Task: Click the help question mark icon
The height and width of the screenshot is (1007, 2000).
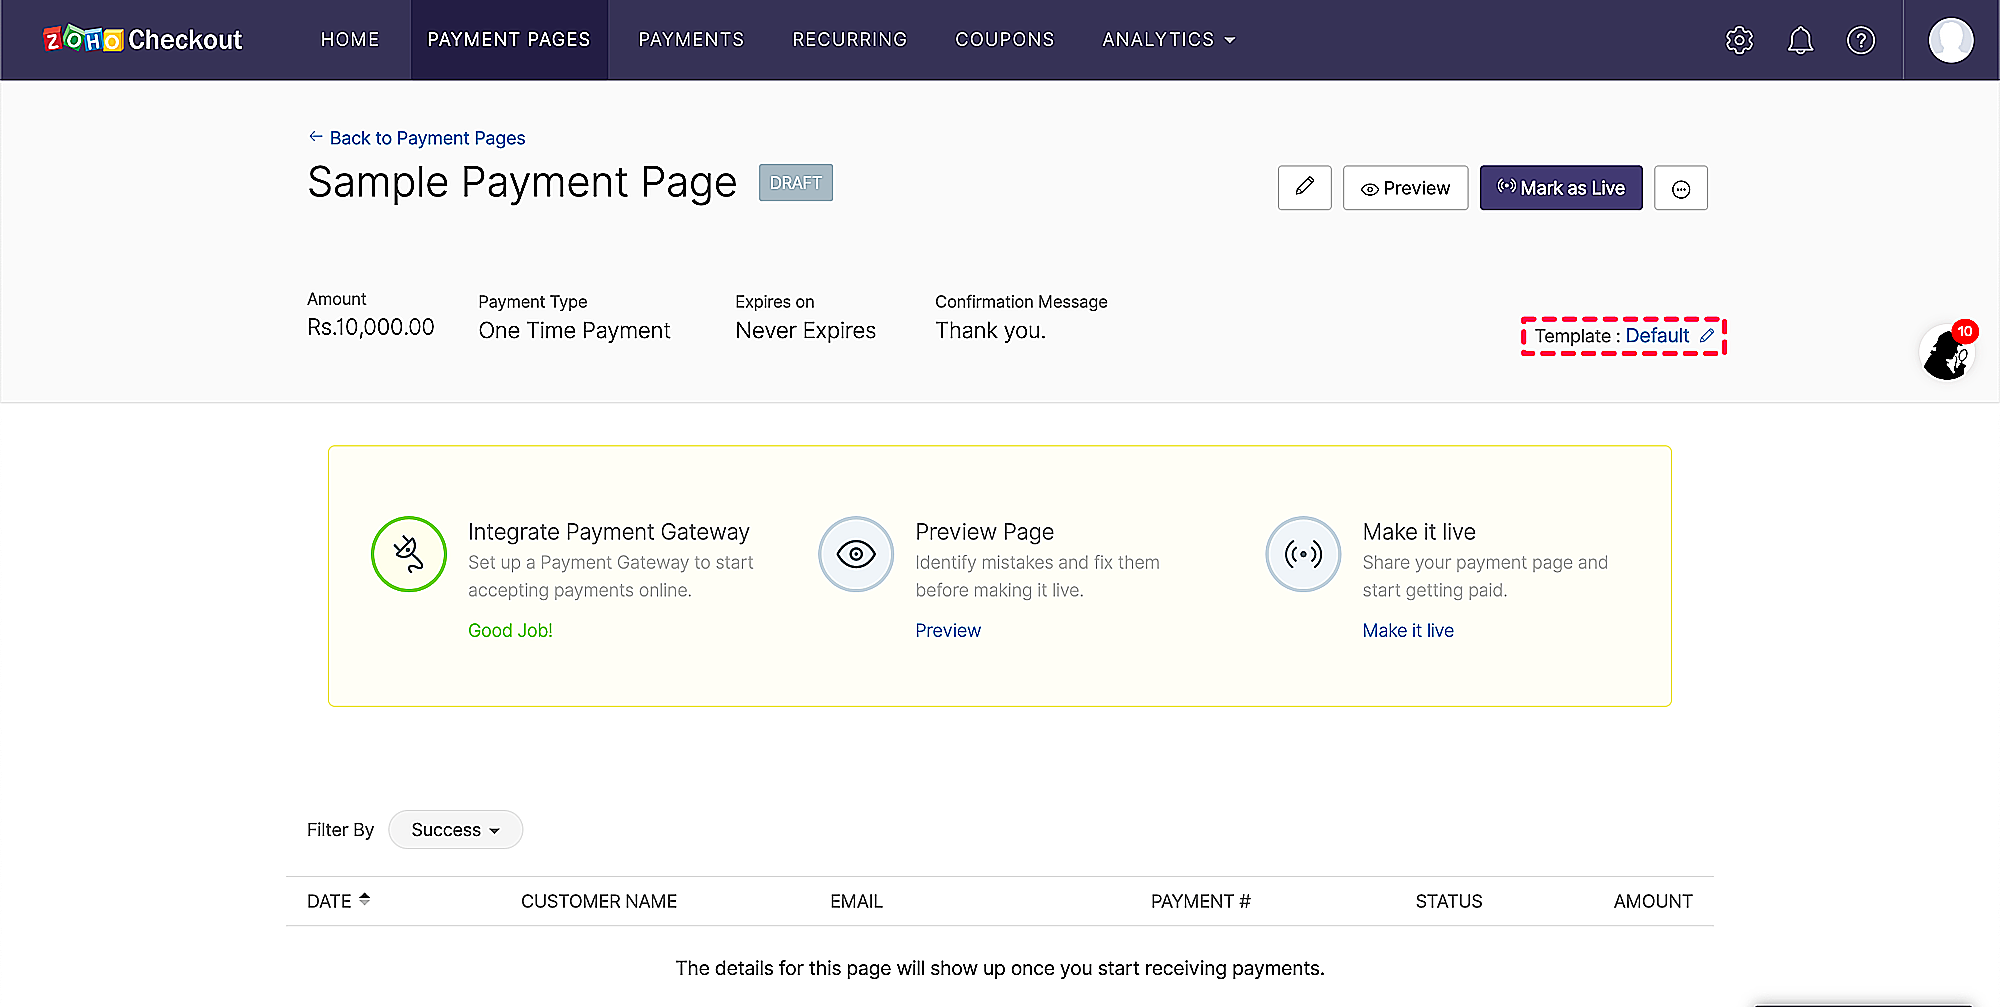Action: [1861, 40]
